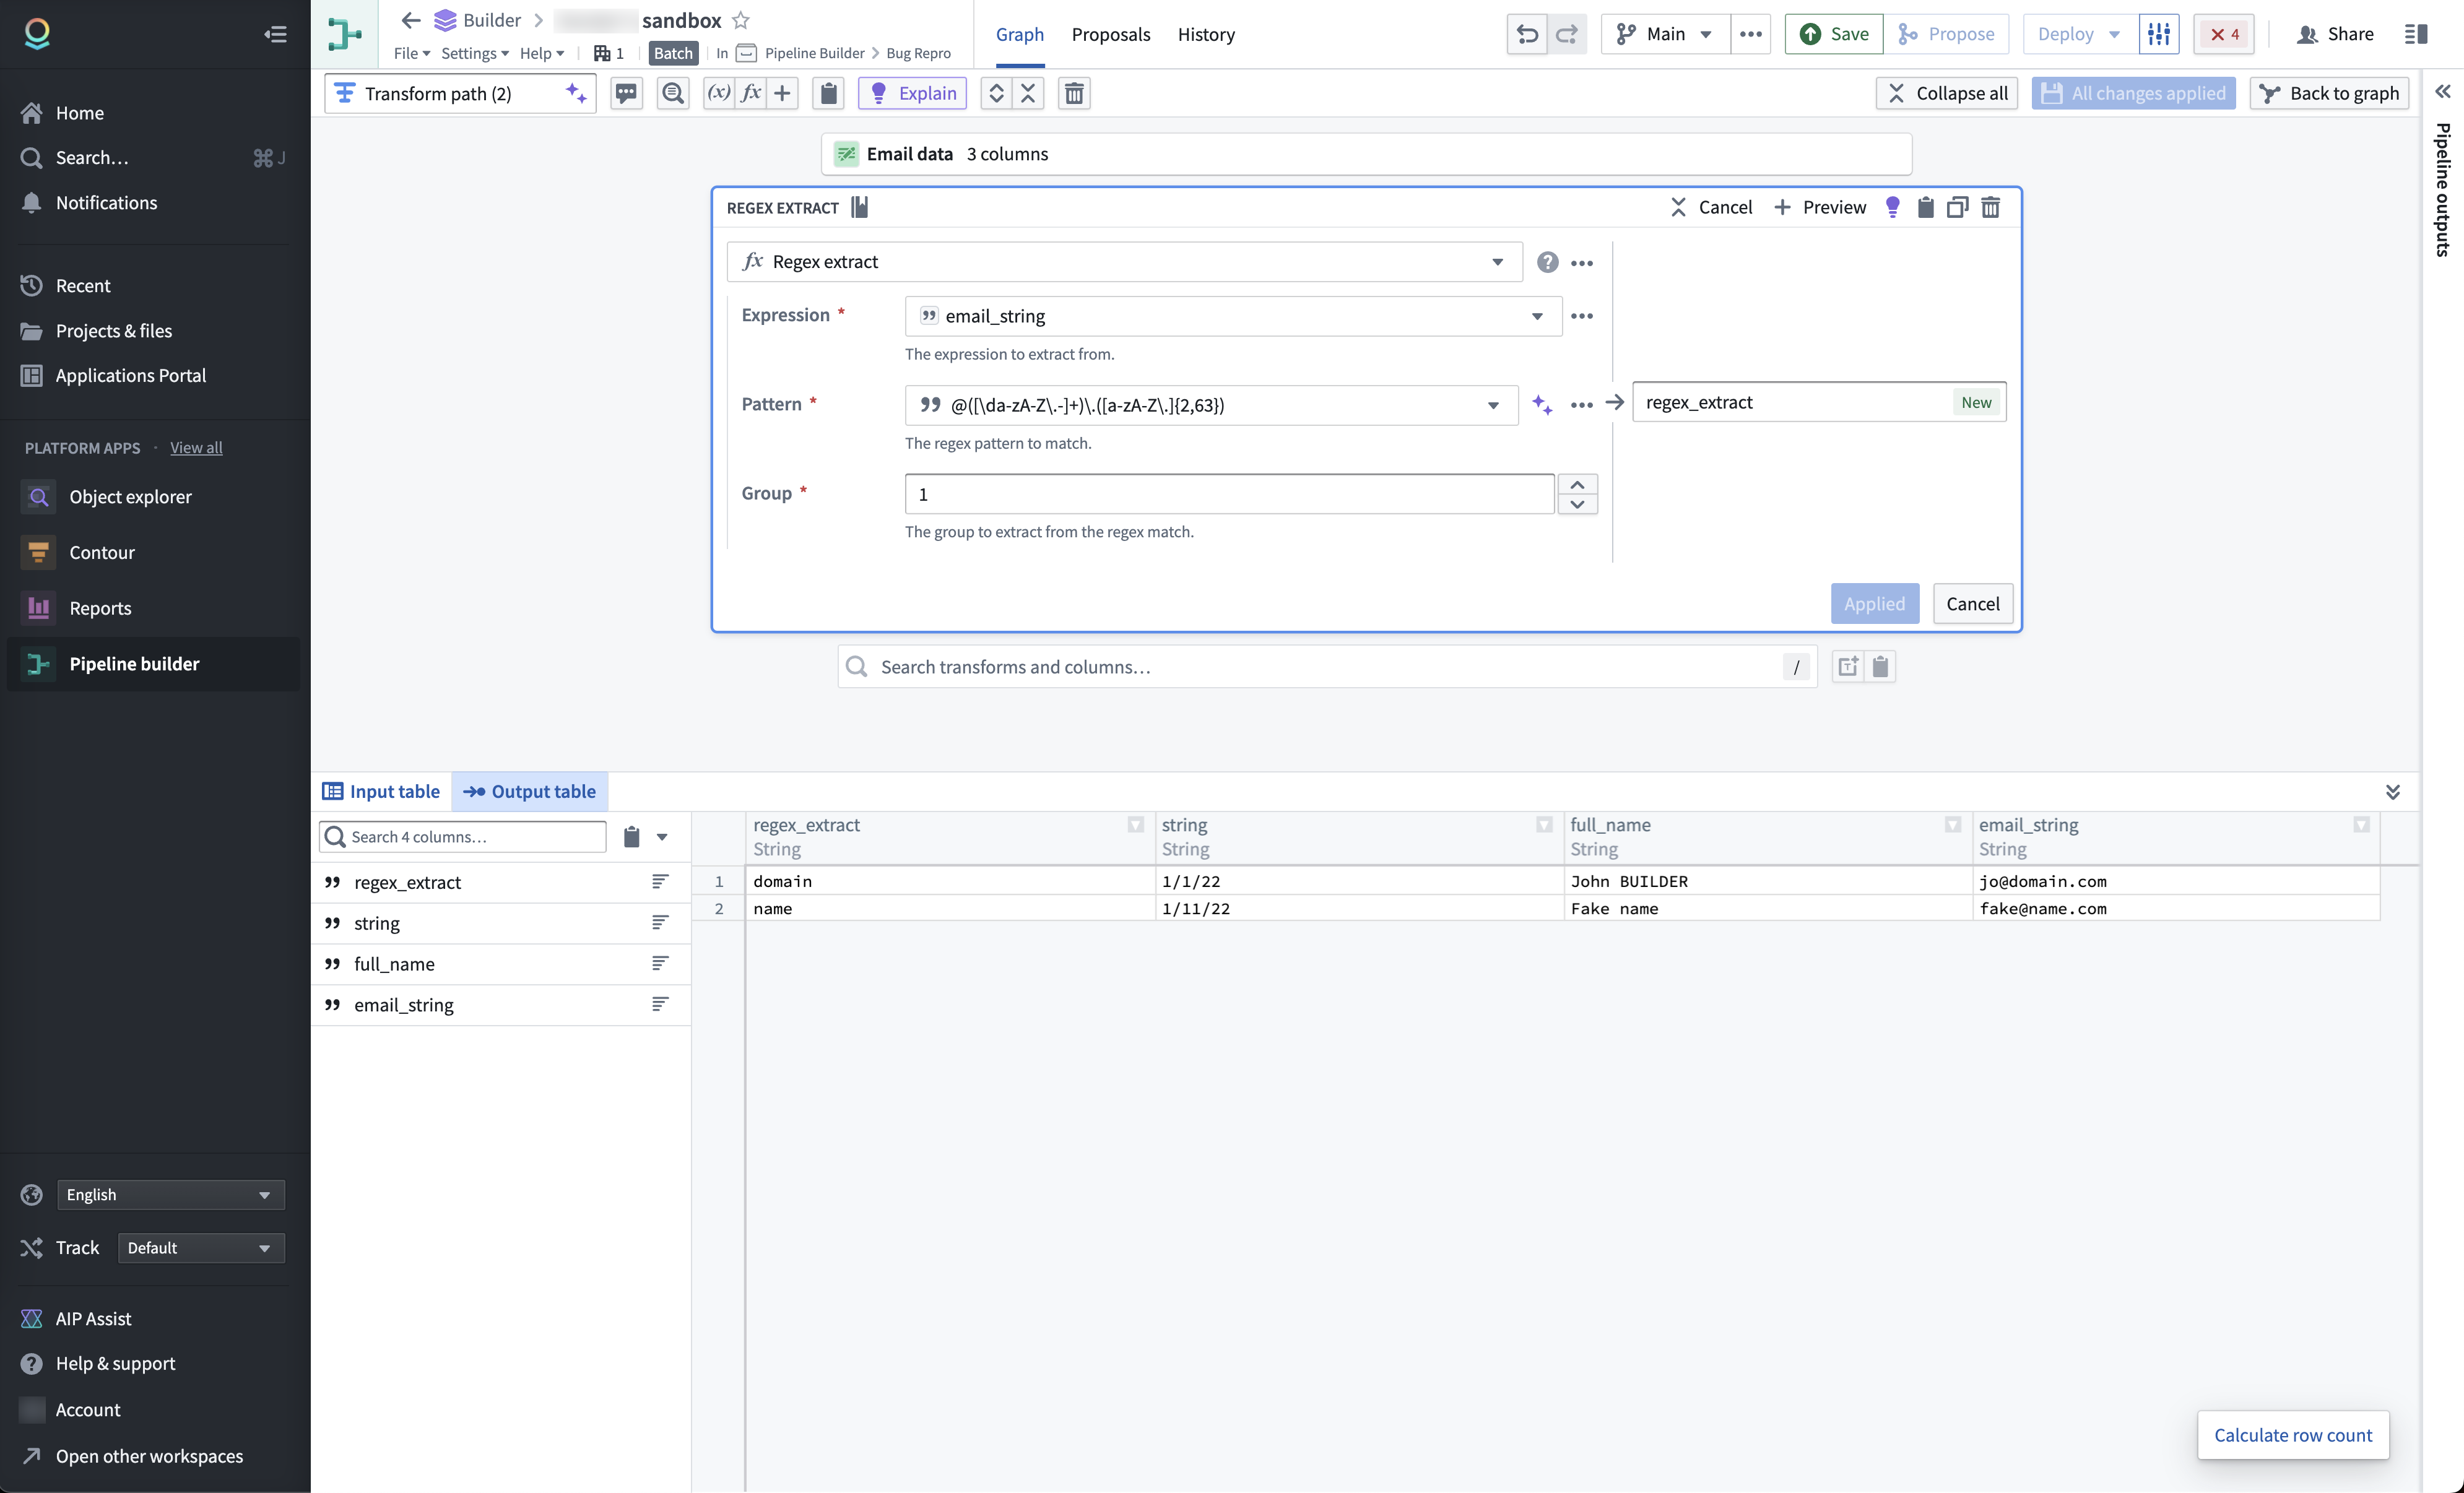2464x1493 pixels.
Task: Click the Explain lightbulb button
Action: (912, 93)
